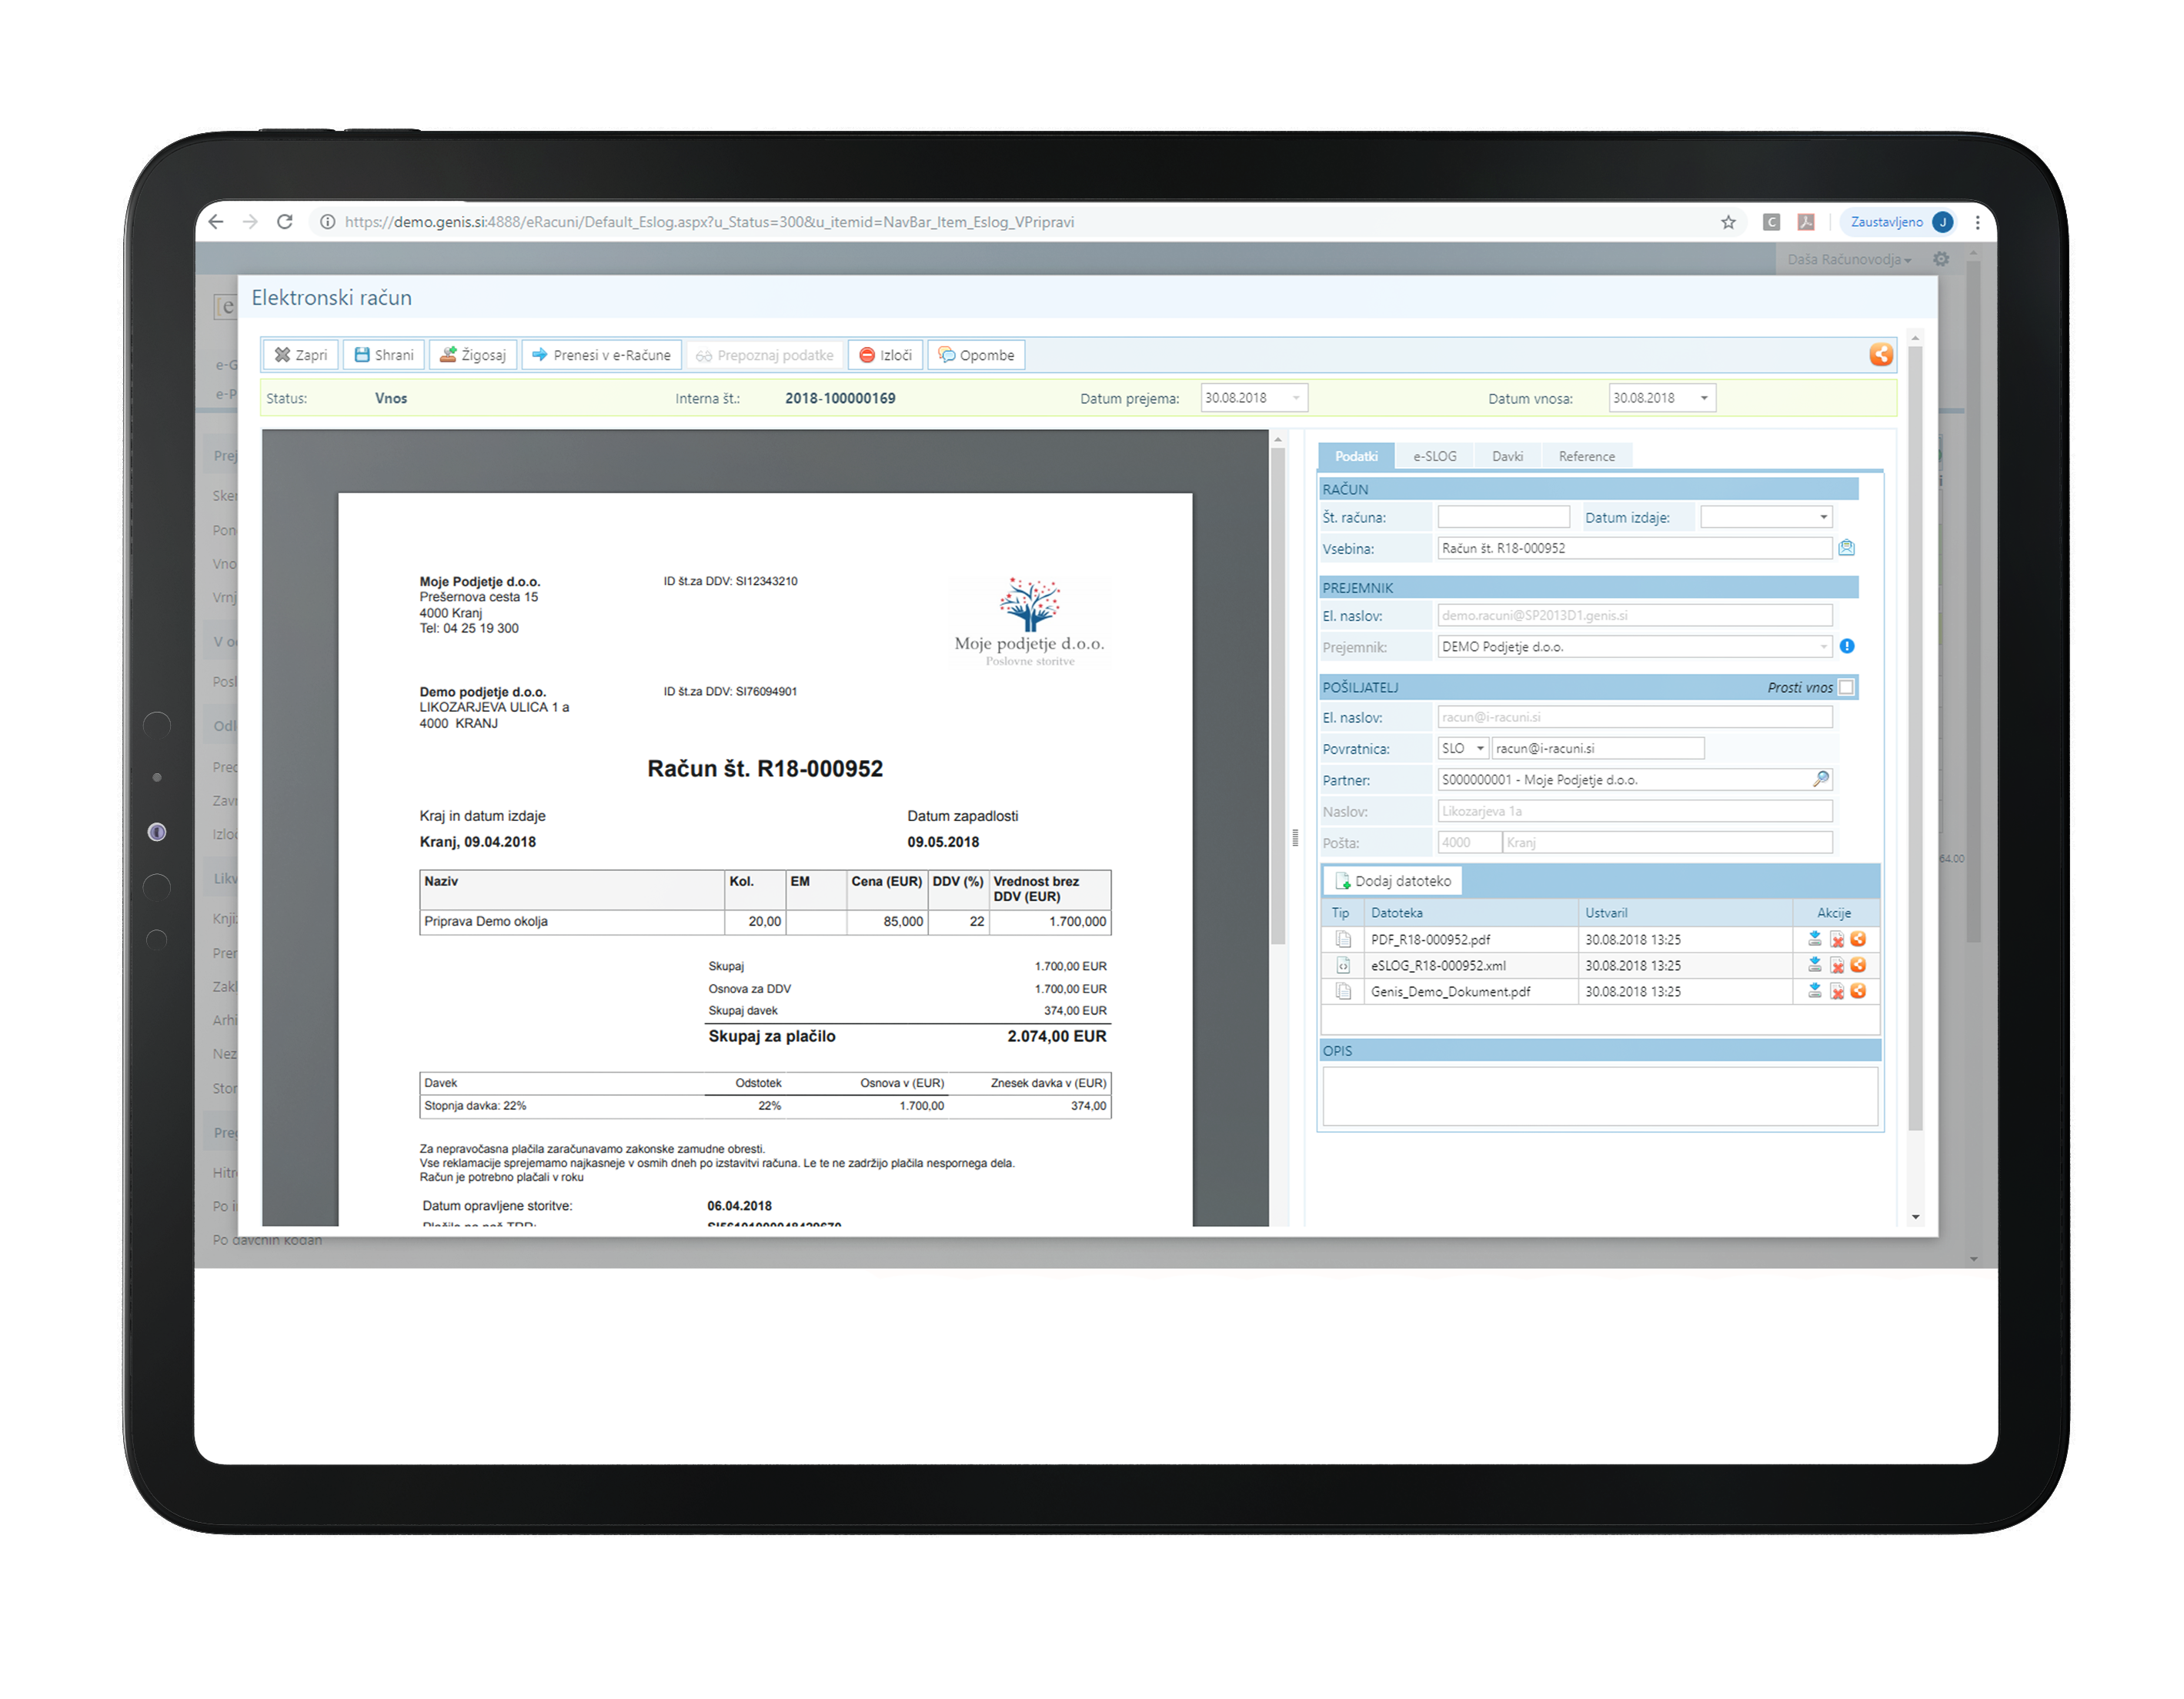Viewport: 2184px width, 1699px height.
Task: Click the Prepoznaj podatke button
Action: click(765, 355)
